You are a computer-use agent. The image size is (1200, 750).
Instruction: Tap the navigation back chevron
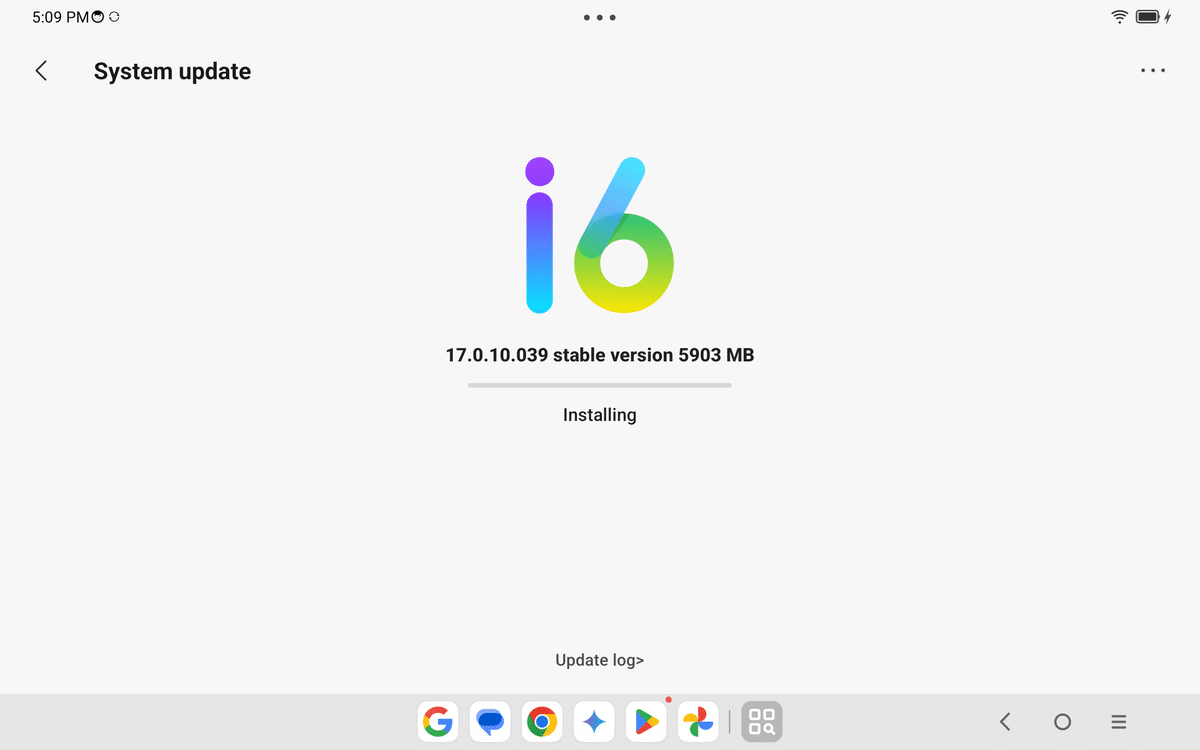(x=1004, y=721)
